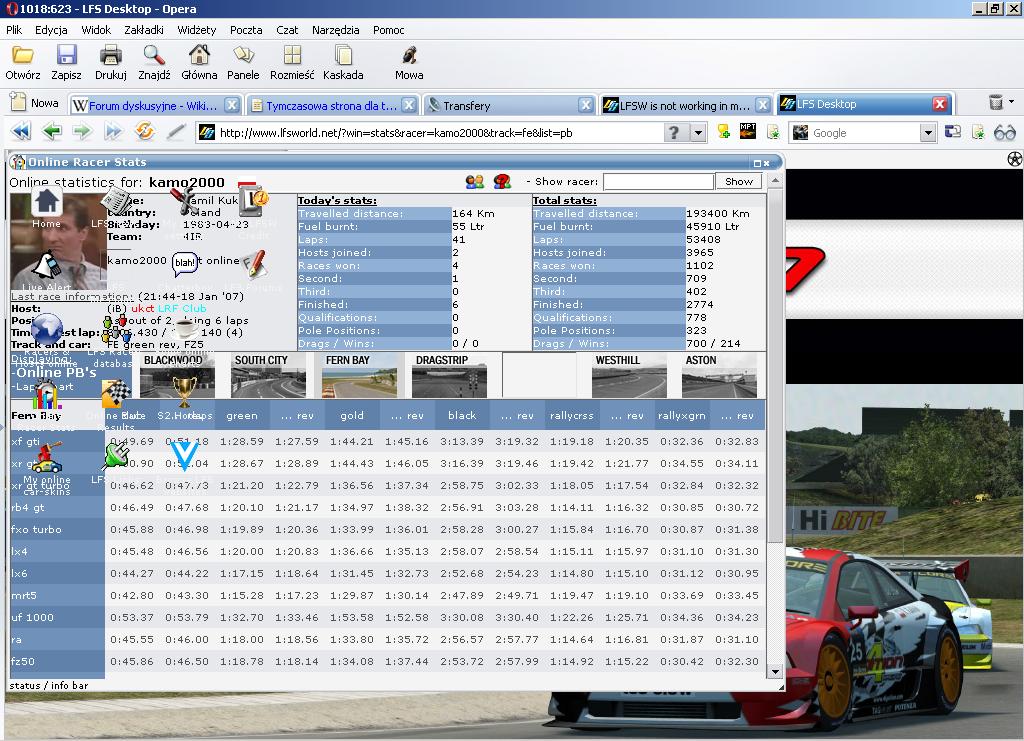This screenshot has width=1024, height=741.
Task: Select the Aston track thumbnail
Action: pos(719,375)
